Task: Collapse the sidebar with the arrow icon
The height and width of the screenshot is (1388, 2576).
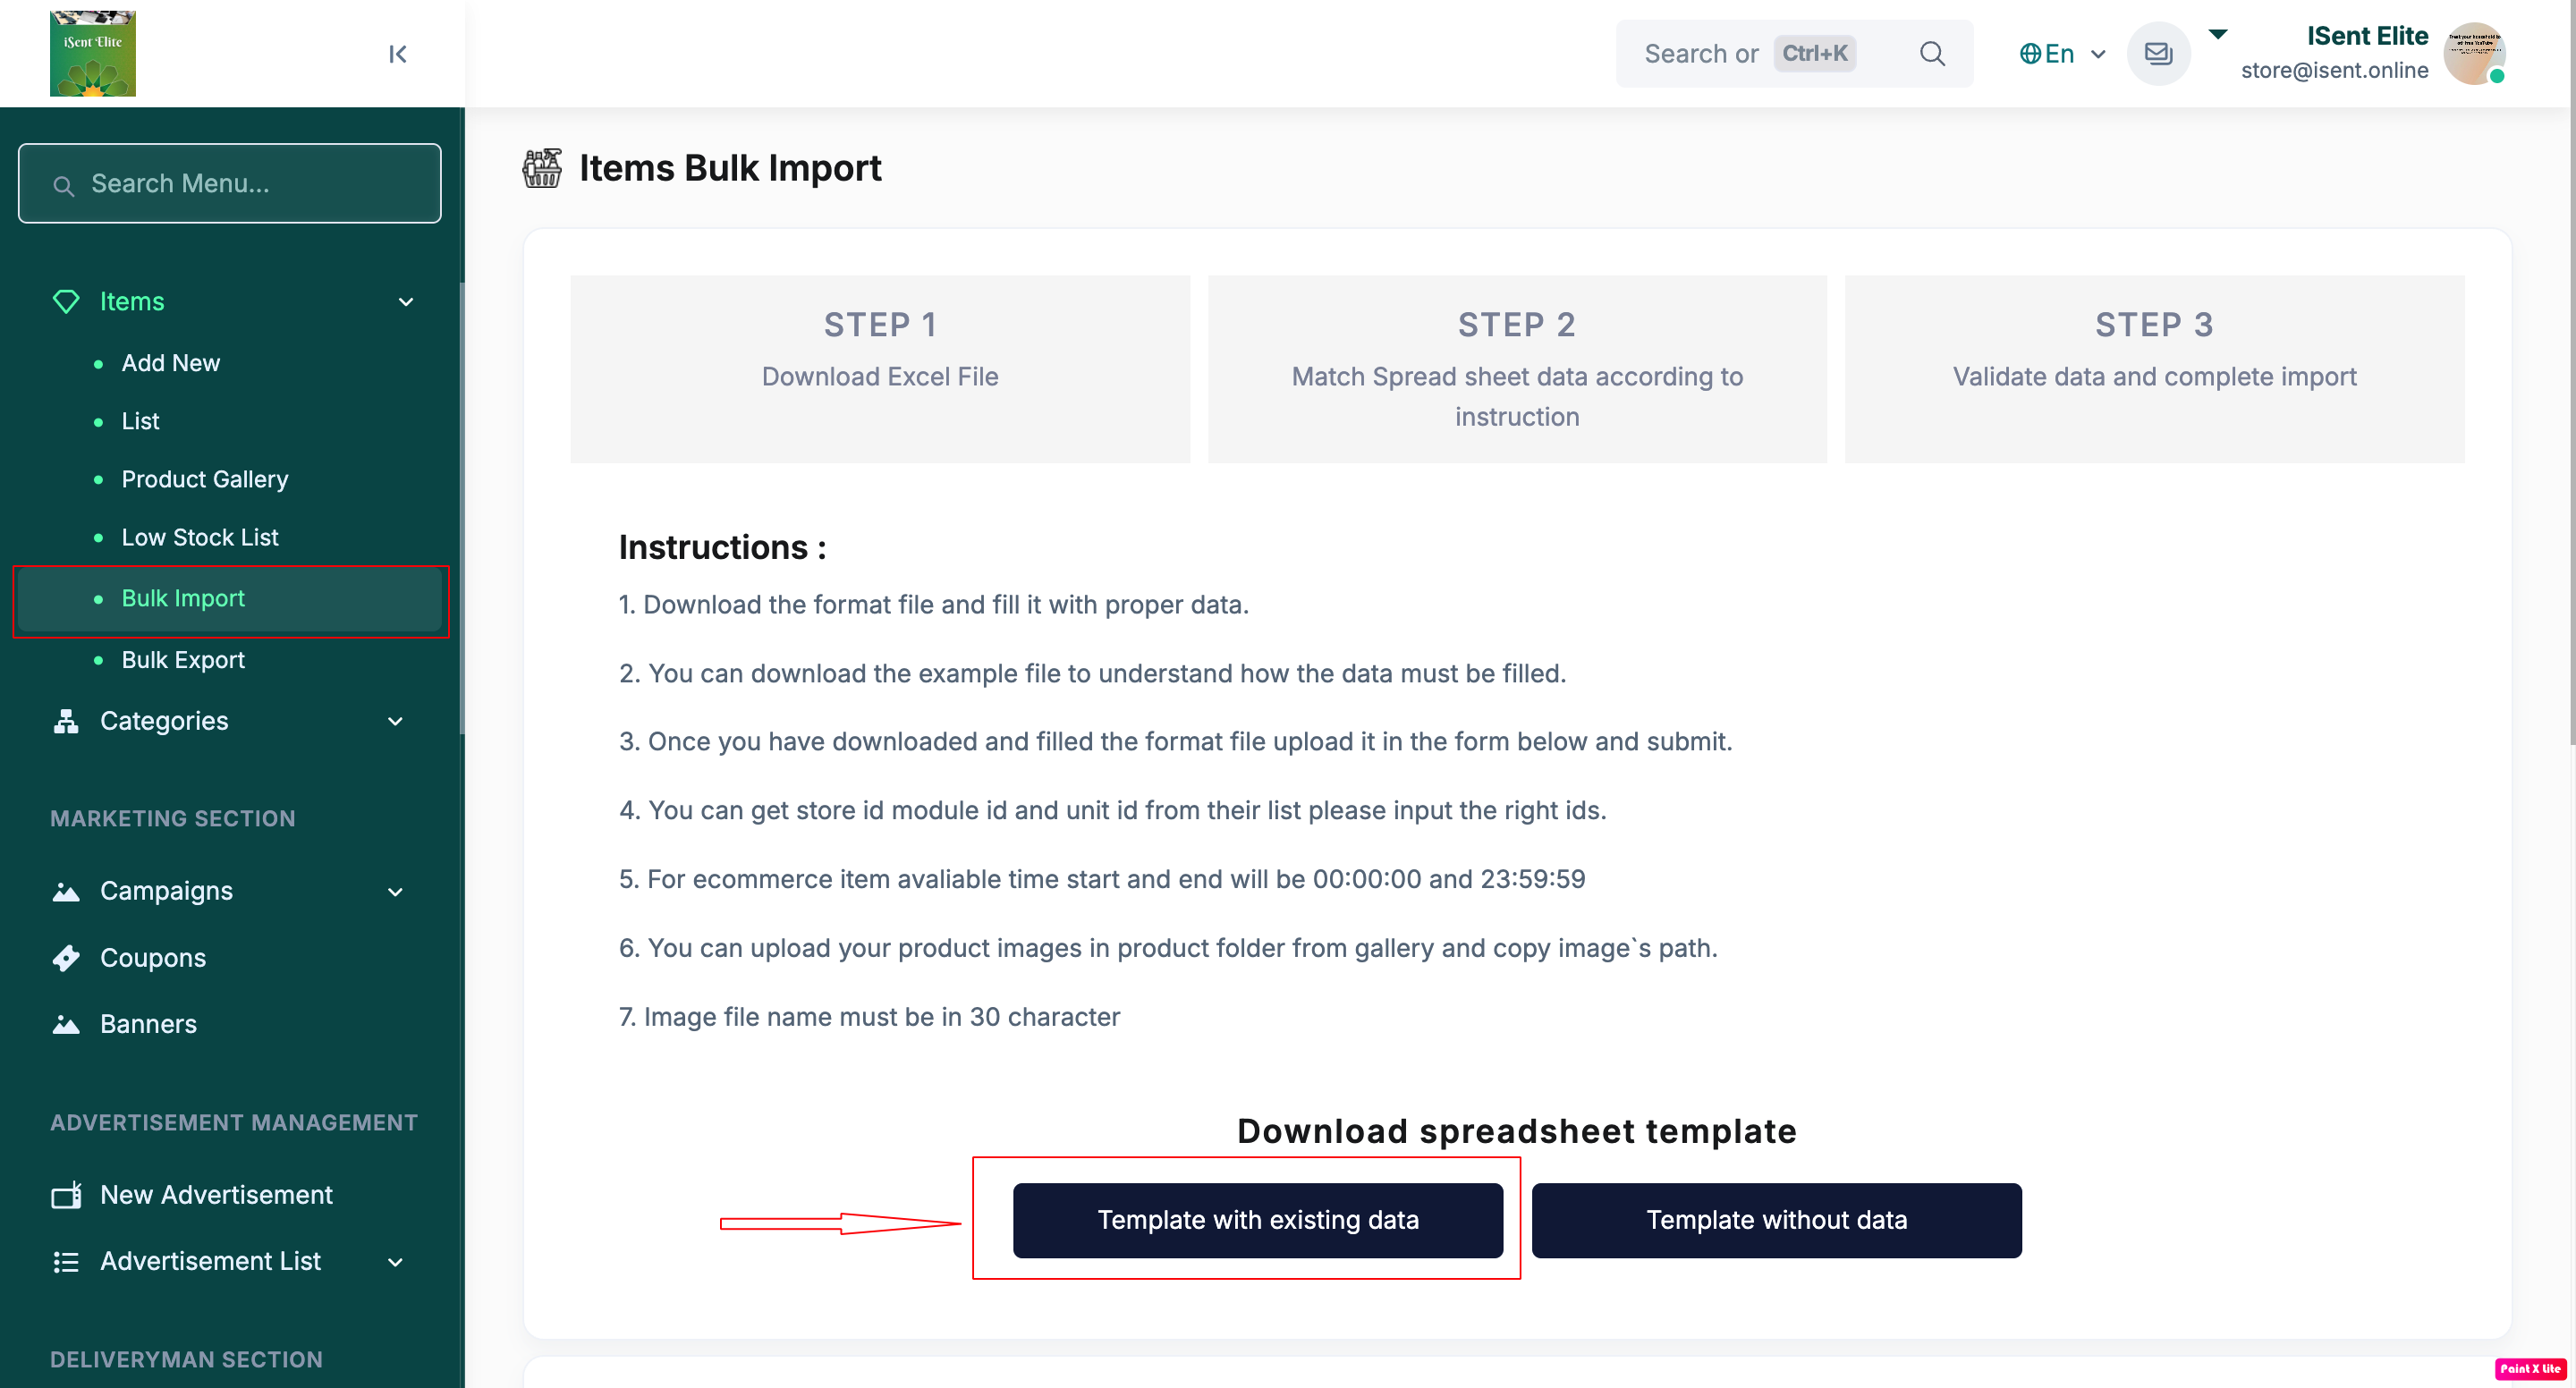Action: pos(397,54)
